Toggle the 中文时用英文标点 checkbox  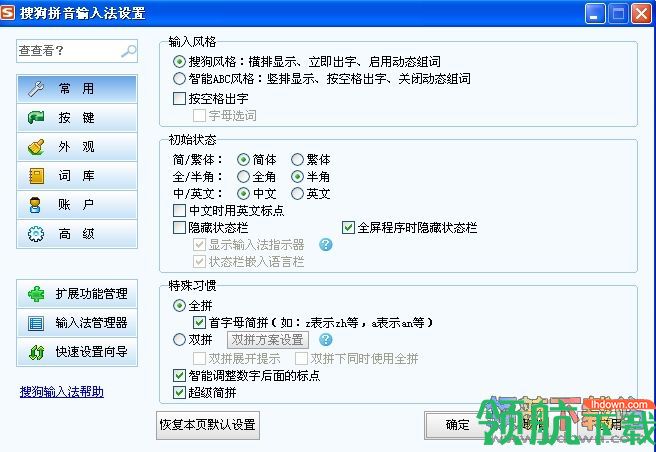tap(179, 211)
